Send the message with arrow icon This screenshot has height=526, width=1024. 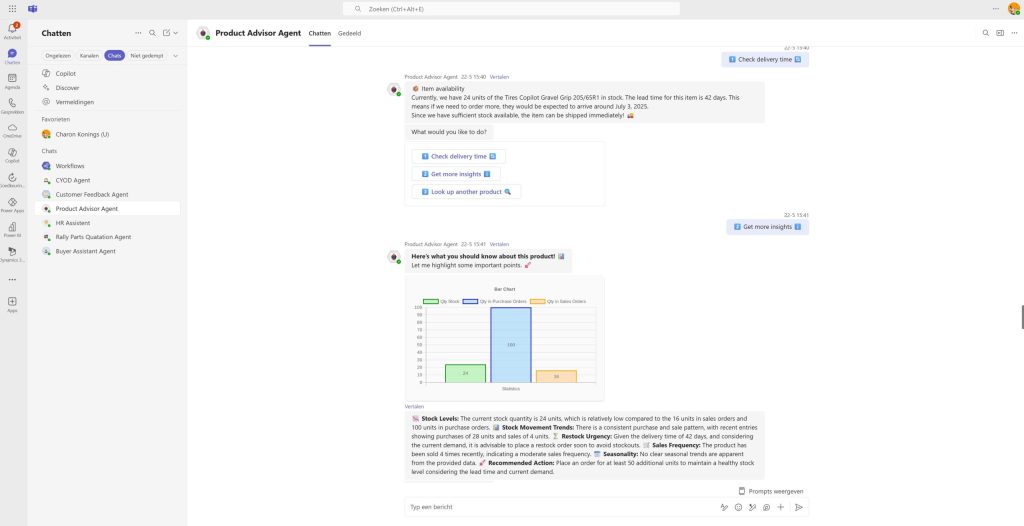click(799, 507)
